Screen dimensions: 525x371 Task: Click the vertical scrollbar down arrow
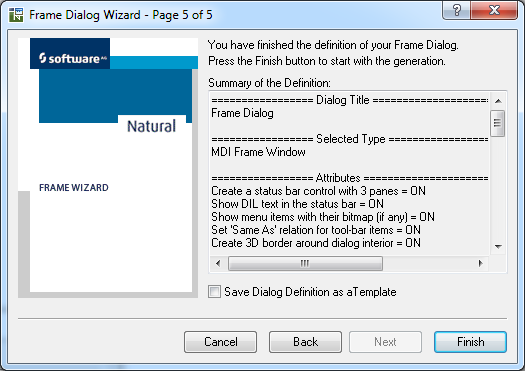[x=498, y=247]
